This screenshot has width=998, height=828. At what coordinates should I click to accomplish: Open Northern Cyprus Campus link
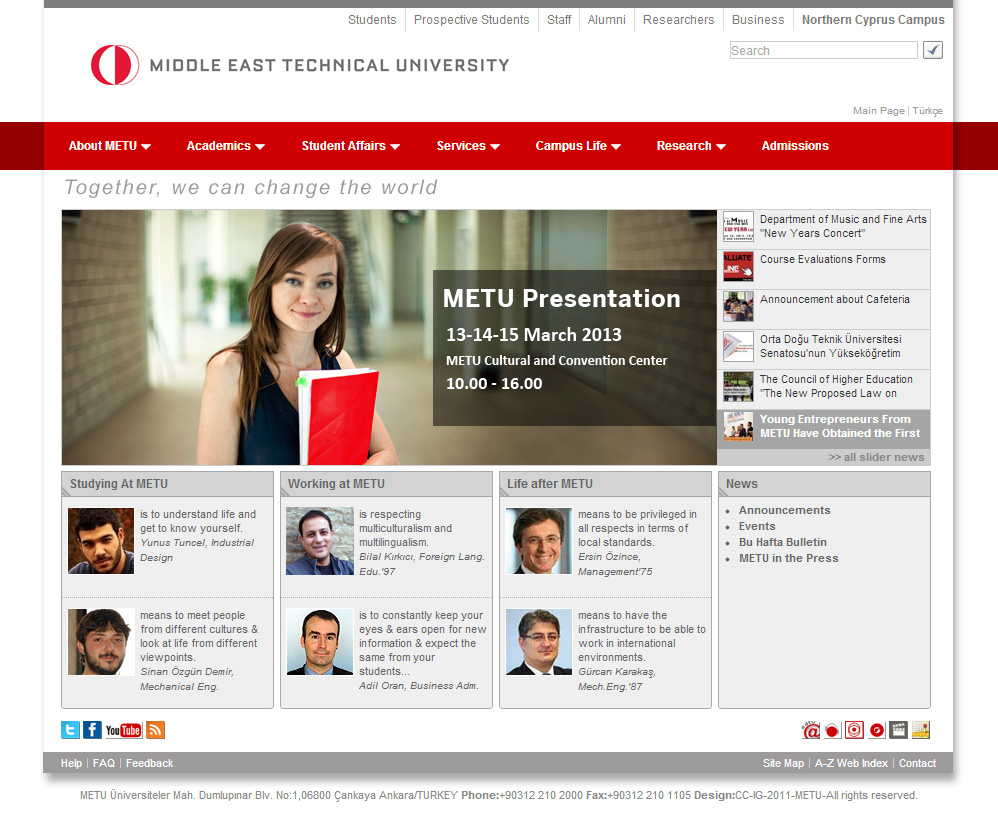point(873,20)
